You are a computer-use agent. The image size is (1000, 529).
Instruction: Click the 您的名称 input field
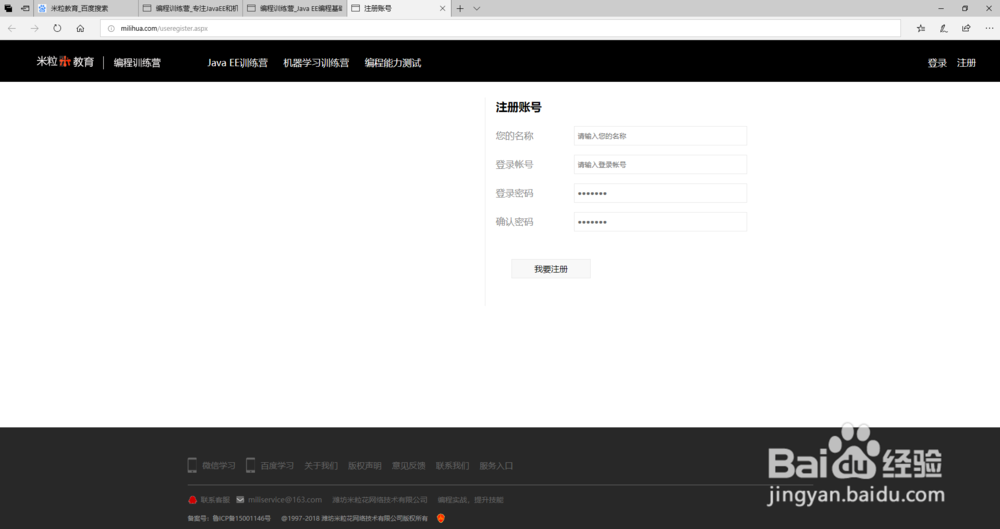(x=660, y=136)
